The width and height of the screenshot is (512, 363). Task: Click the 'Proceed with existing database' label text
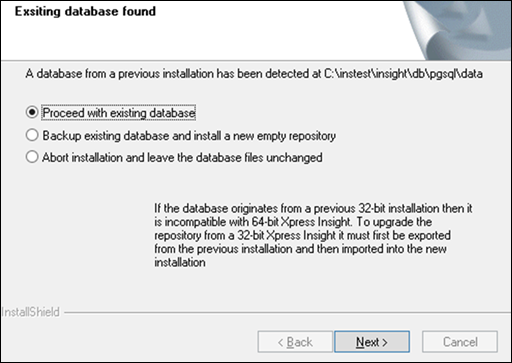pyautogui.click(x=119, y=113)
